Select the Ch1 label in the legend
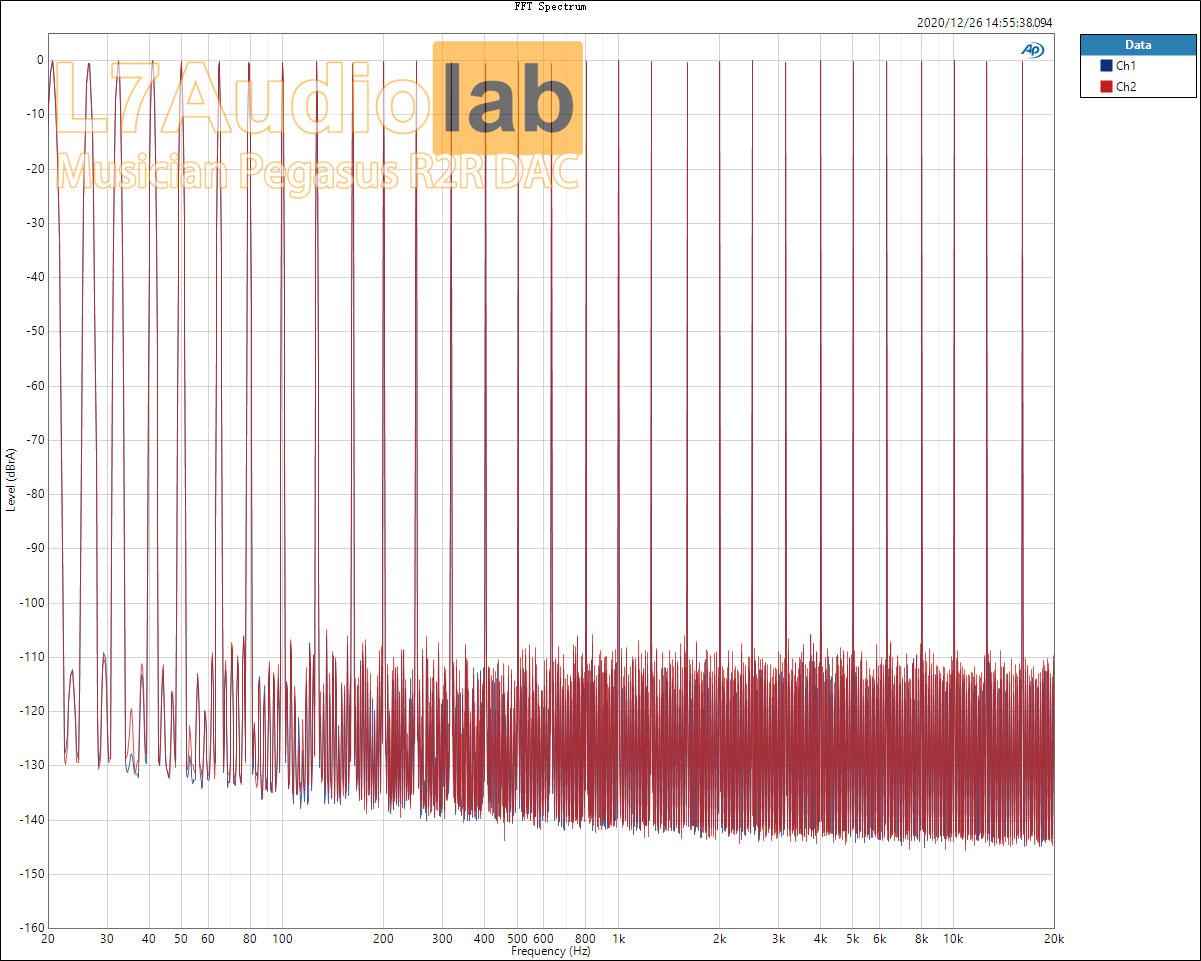 point(1126,66)
